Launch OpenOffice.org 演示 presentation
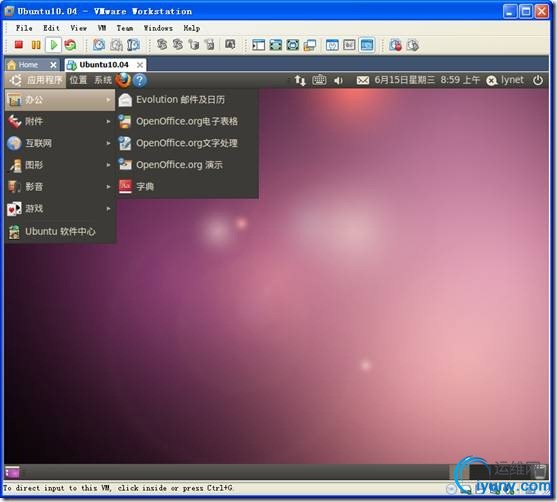 click(187, 165)
